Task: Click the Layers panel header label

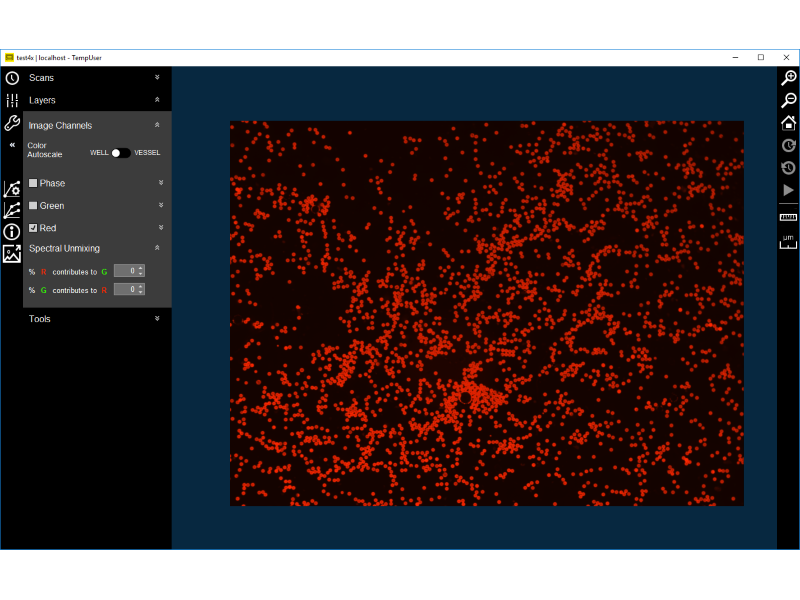Action: coord(42,100)
